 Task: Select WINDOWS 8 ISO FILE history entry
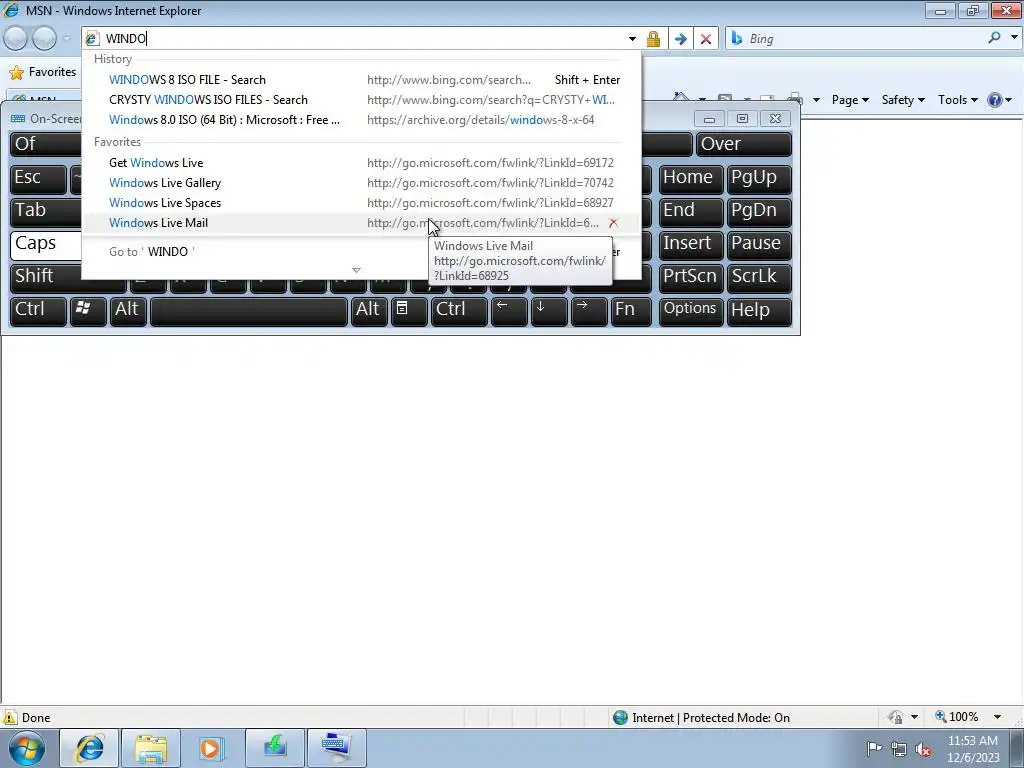point(360,80)
